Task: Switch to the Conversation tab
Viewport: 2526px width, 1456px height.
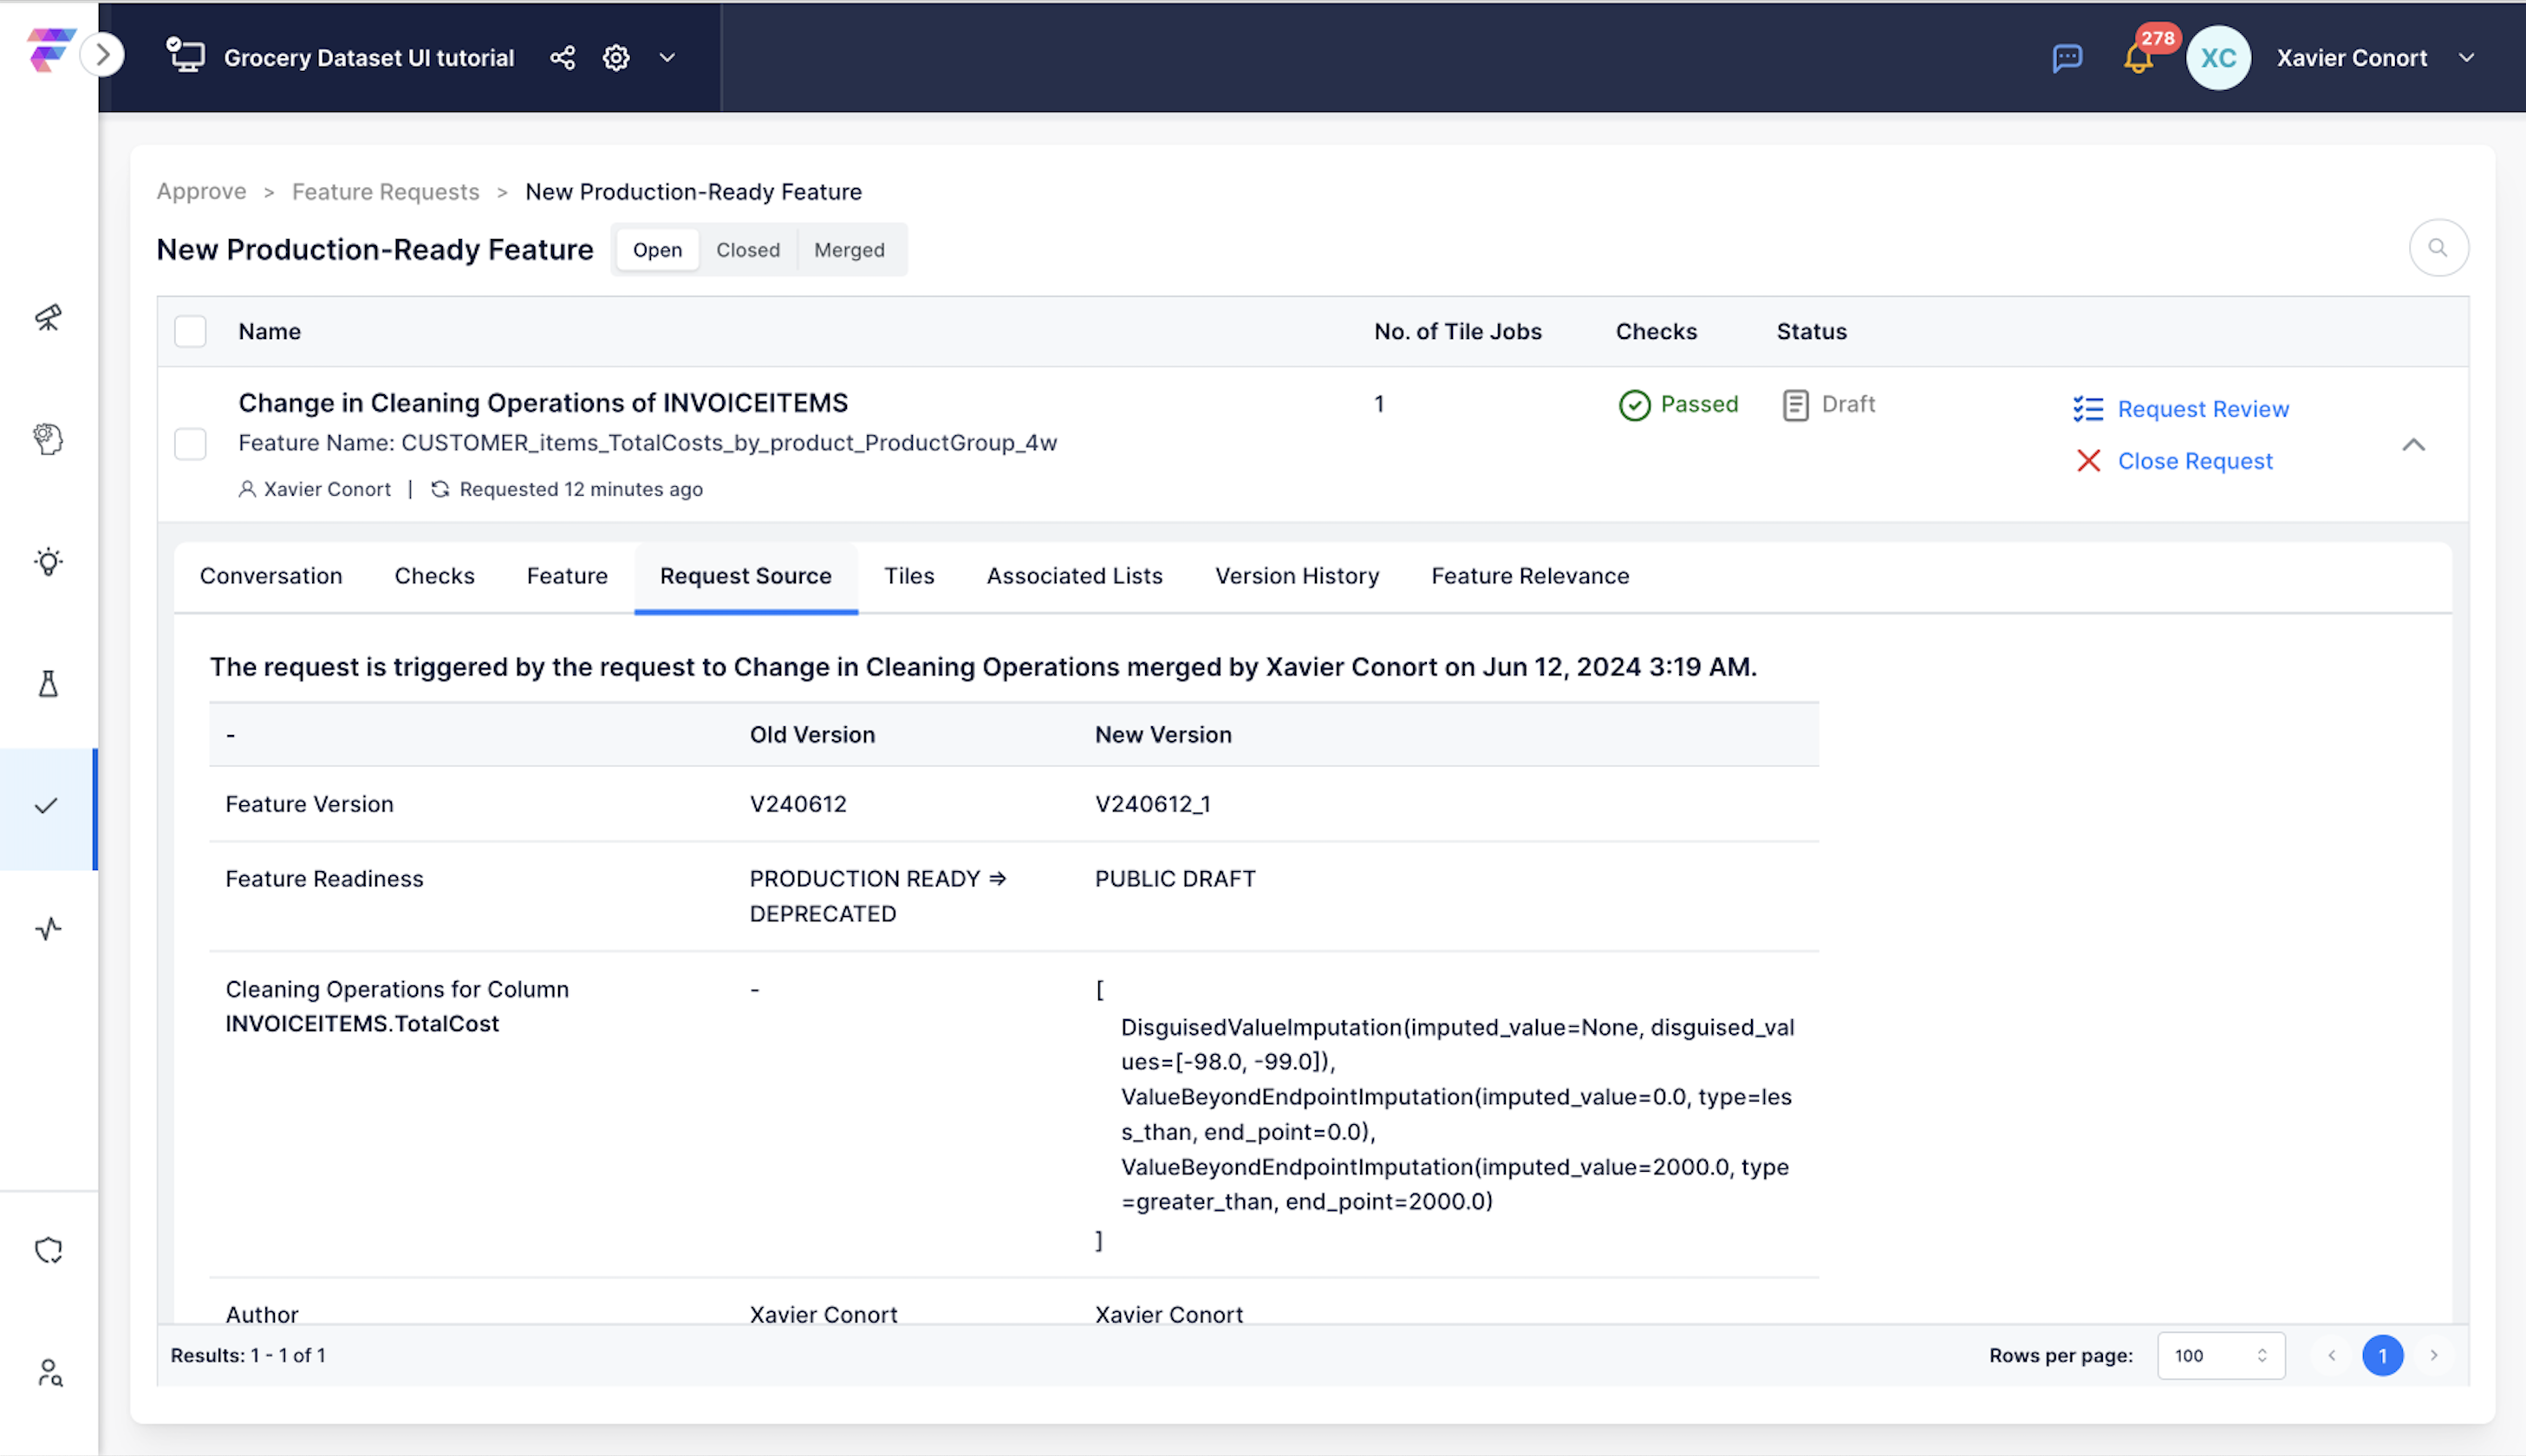Action: click(x=270, y=576)
